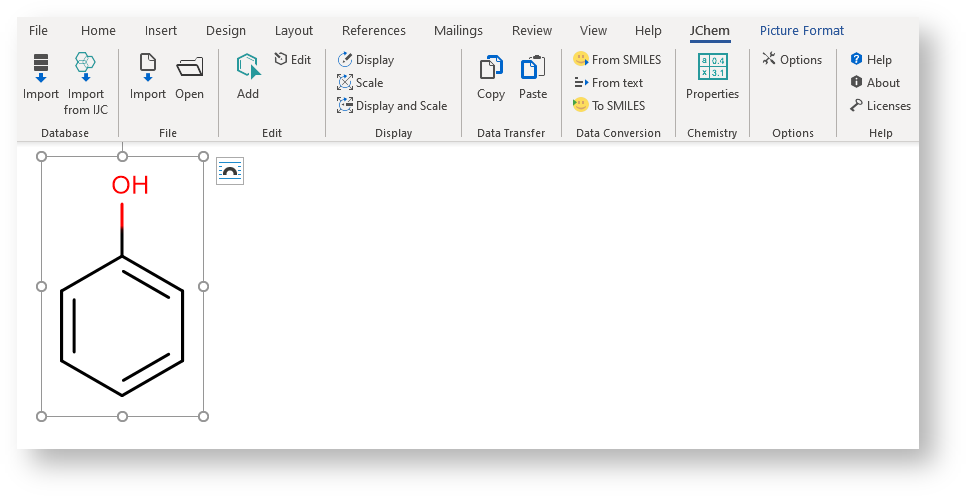967x497 pixels.
Task: Open a file with the Open icon
Action: tap(189, 68)
